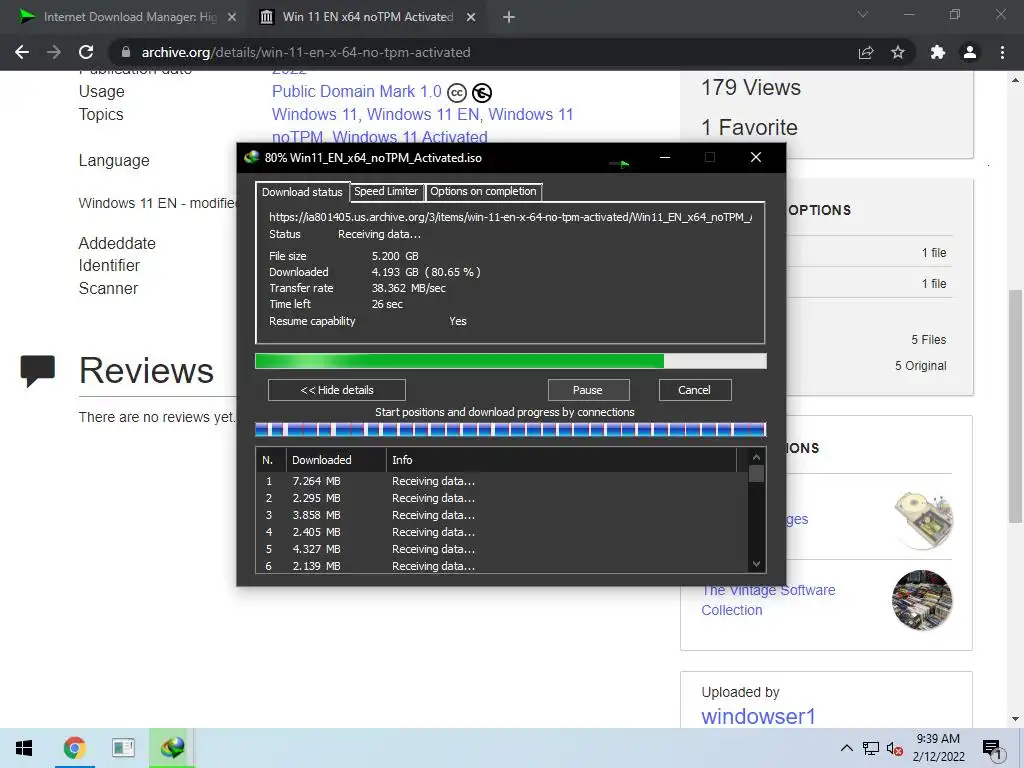Select connection row 5 with 4.327 MB
Viewport: 1024px width, 768px height.
click(x=502, y=549)
